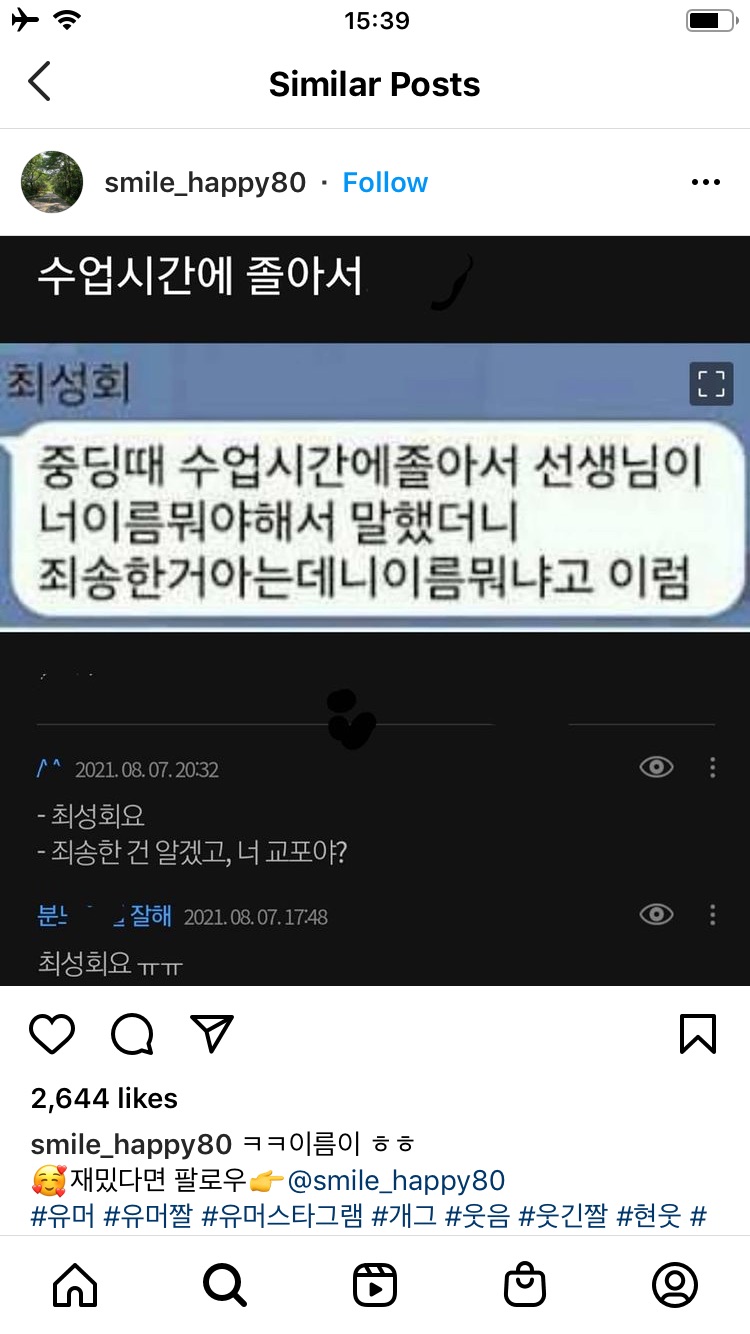The image size is (750, 1334).
Task: Open the Shop bag tab
Action: tap(525, 1285)
